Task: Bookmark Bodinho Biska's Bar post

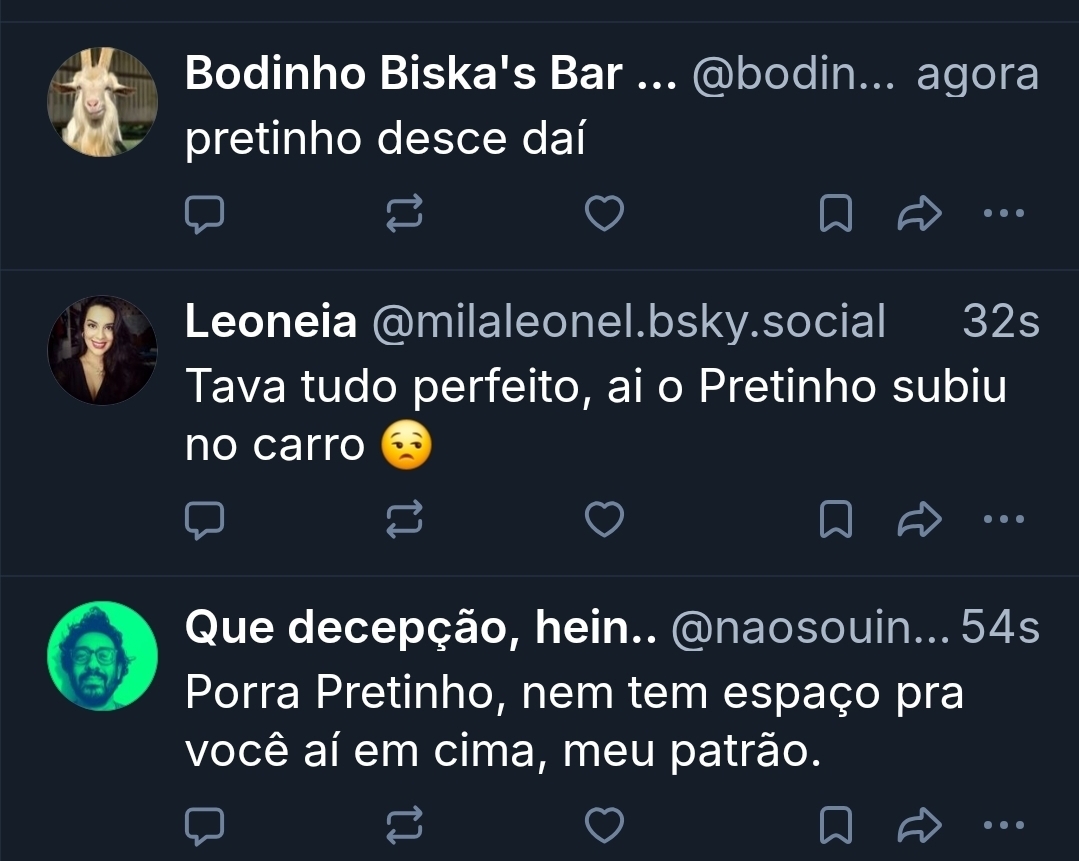Action: click(x=835, y=213)
